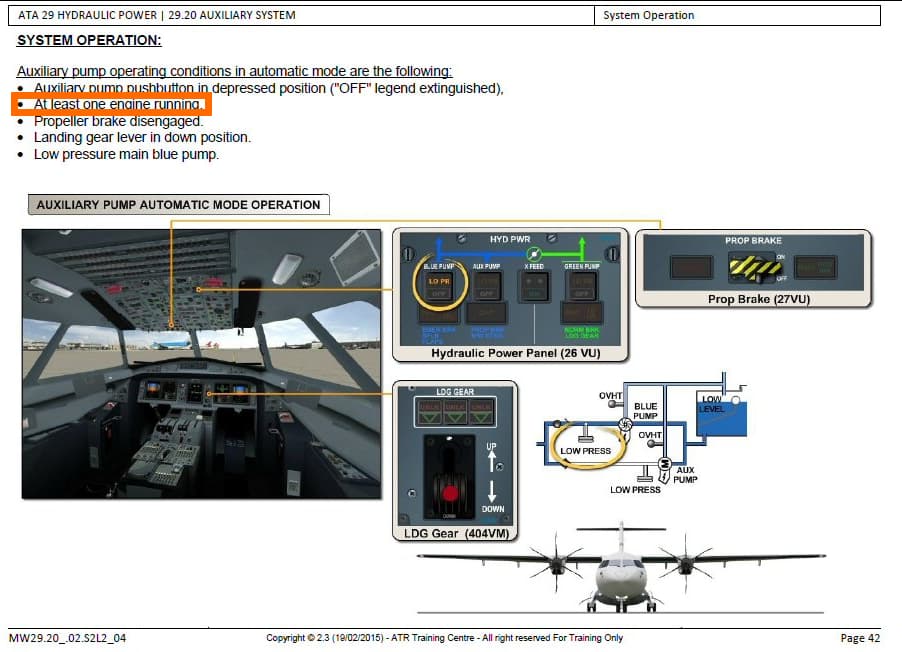The image size is (902, 652).
Task: Click the SYSTEM OPERATION: heading
Action: tap(89, 40)
